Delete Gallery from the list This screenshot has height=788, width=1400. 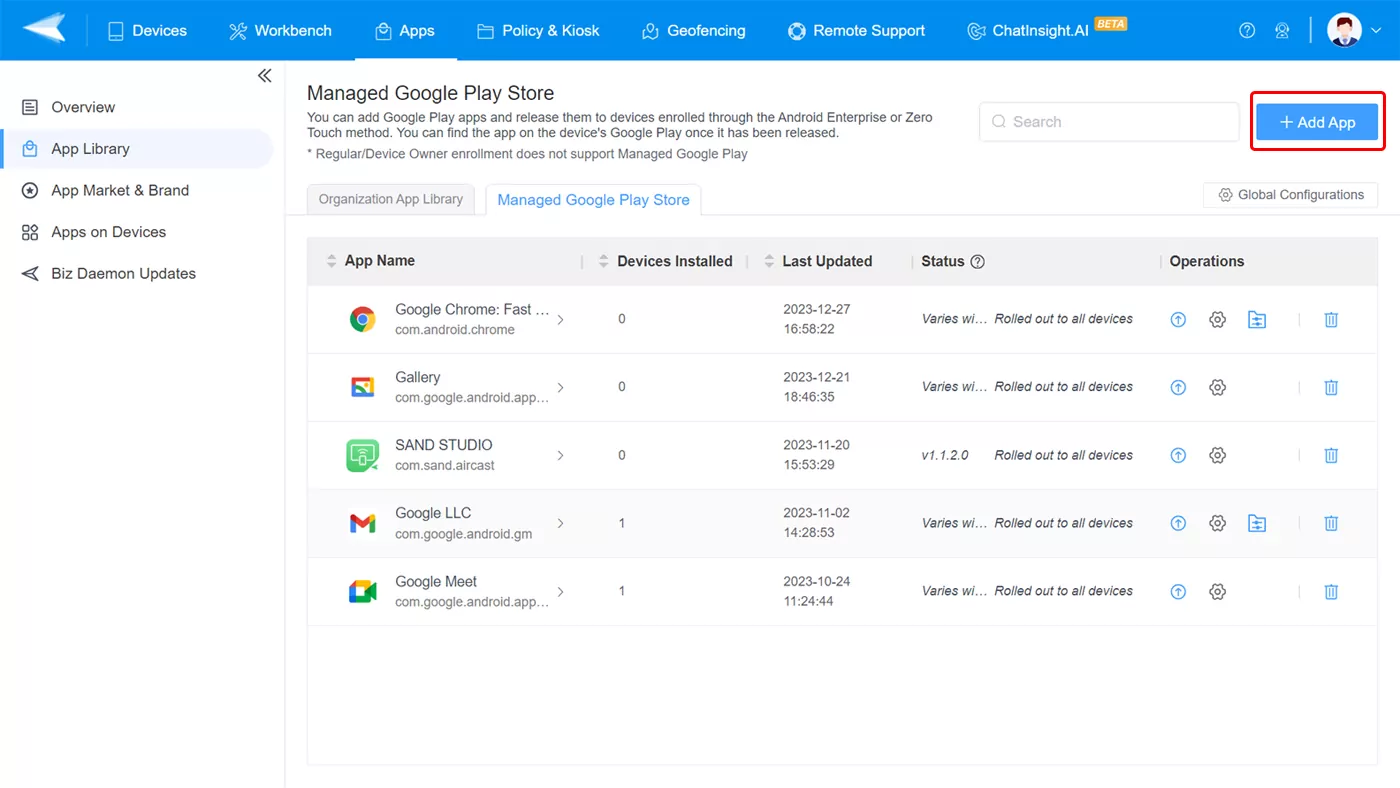click(1331, 387)
